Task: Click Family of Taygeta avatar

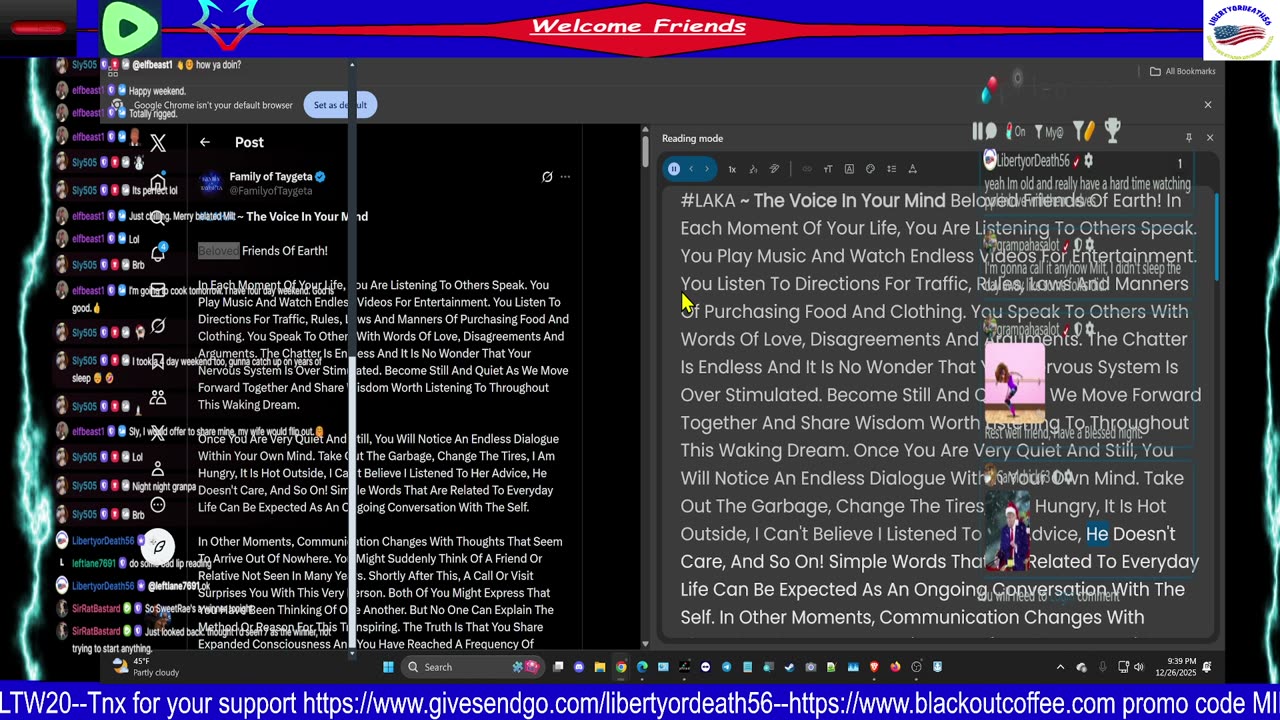Action: click(x=211, y=183)
